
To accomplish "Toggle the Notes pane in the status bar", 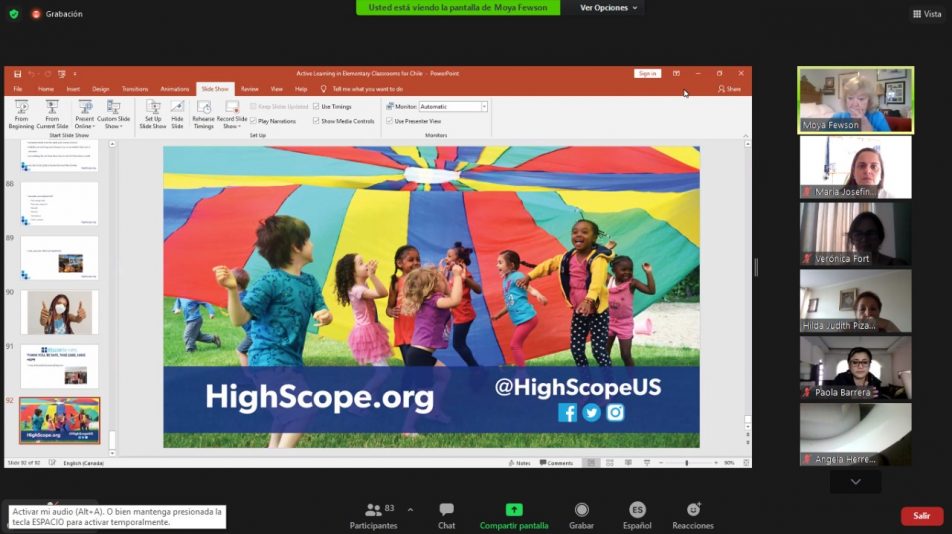I will [519, 463].
